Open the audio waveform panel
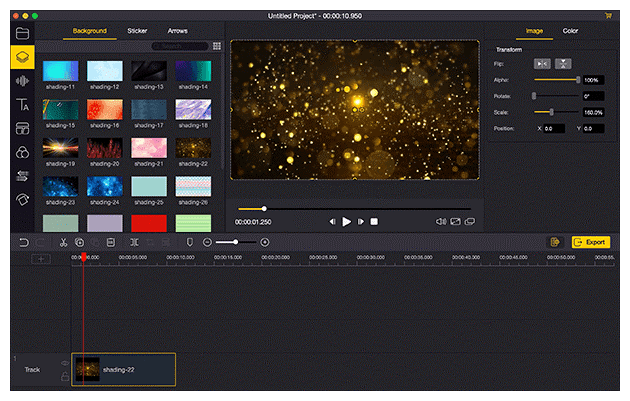 point(22,81)
